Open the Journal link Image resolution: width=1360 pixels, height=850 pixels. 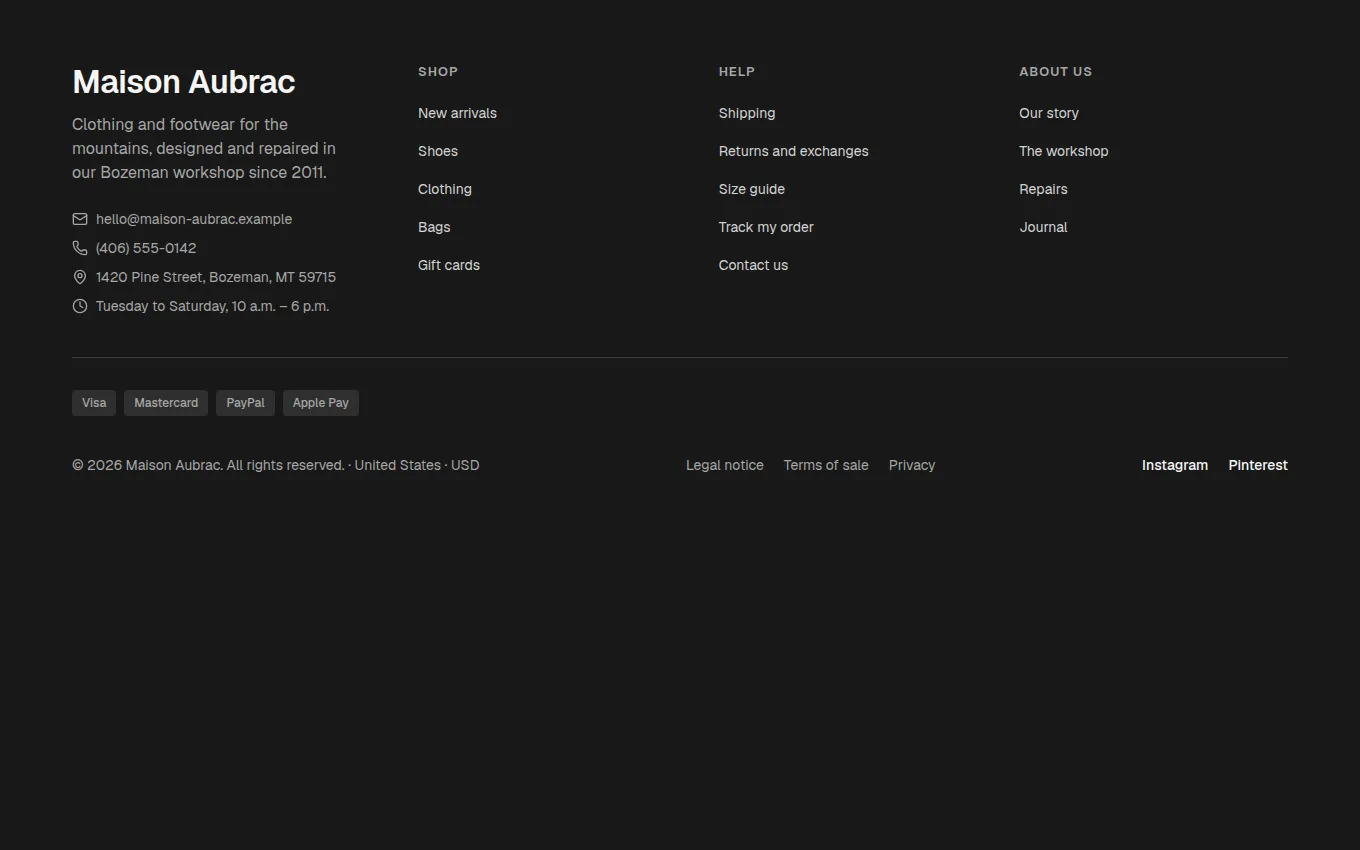[1043, 227]
